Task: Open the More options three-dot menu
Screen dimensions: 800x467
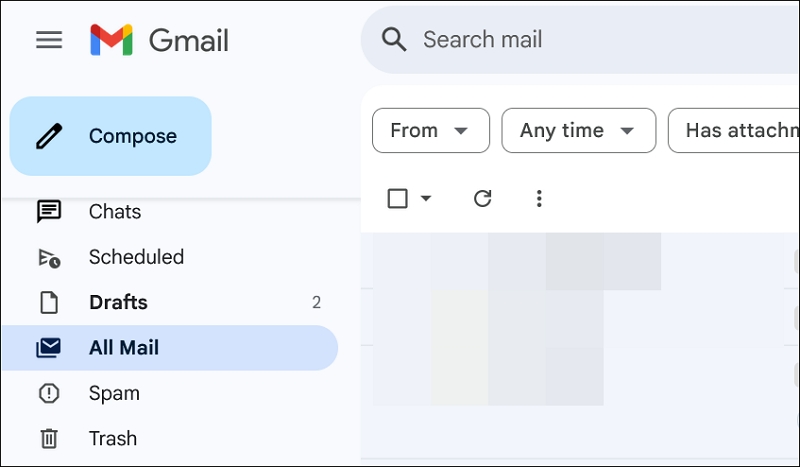Action: (x=539, y=199)
